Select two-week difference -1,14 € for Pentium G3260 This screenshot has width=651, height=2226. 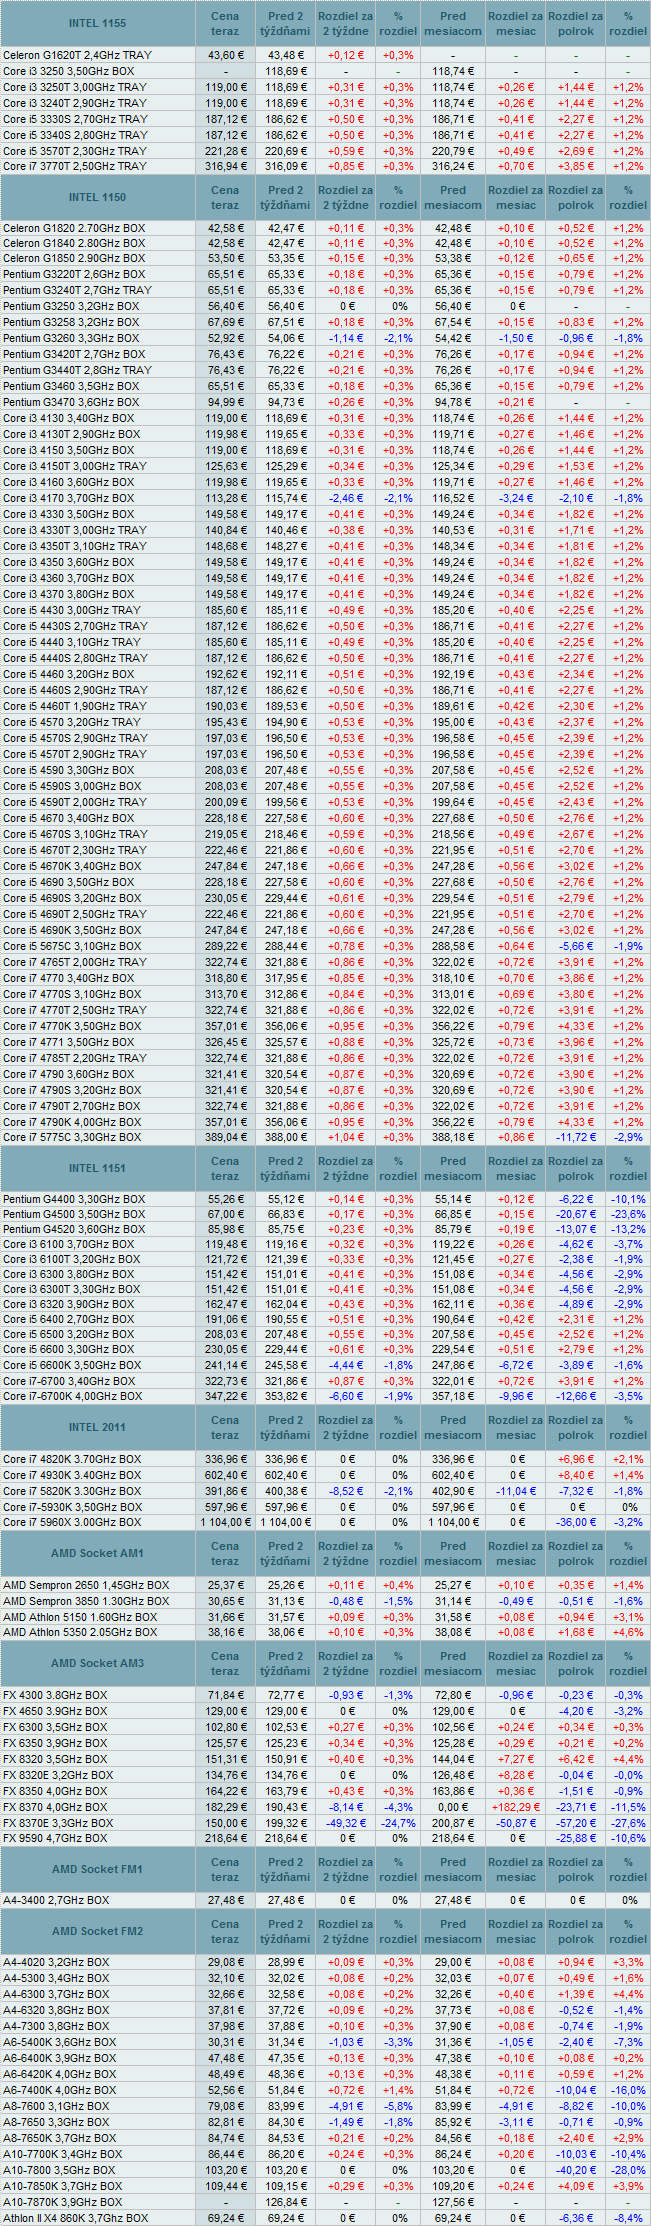[346, 338]
